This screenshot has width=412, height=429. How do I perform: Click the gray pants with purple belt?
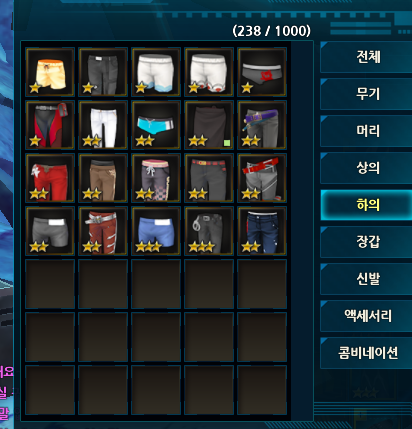pyautogui.click(x=262, y=125)
